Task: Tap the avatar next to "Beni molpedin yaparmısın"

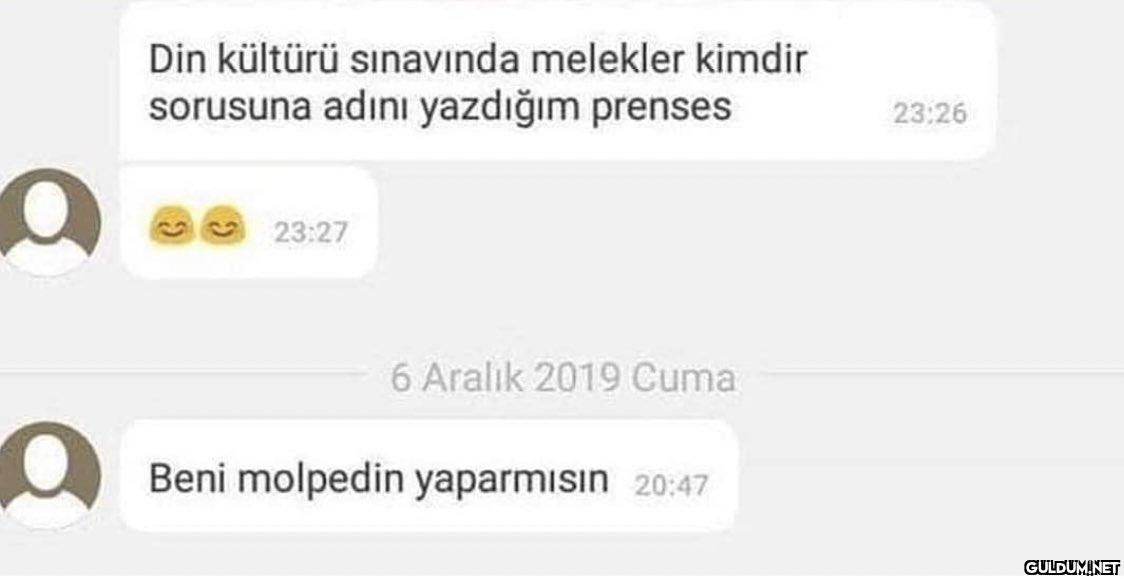Action: 47,474
